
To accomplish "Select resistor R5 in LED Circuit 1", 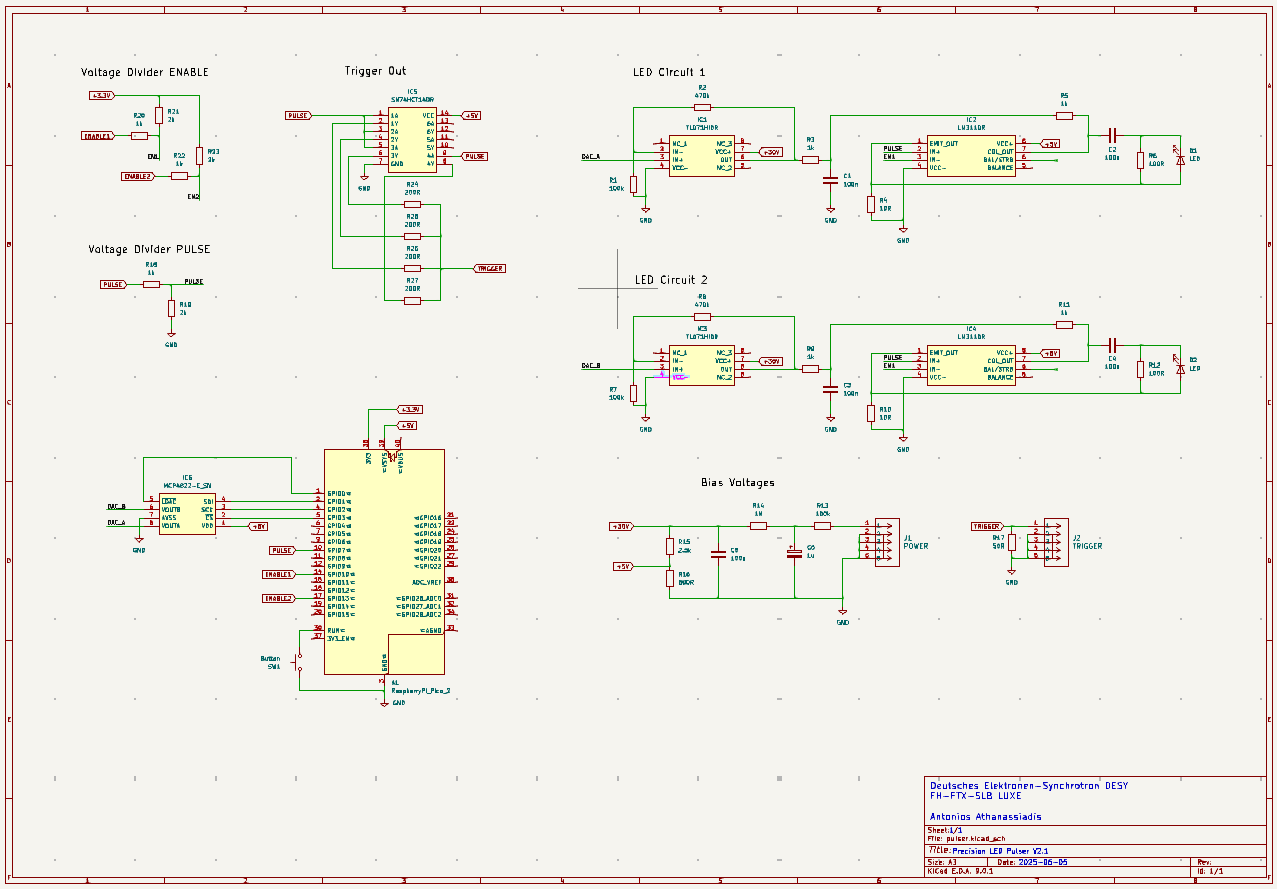I will coord(1064,116).
